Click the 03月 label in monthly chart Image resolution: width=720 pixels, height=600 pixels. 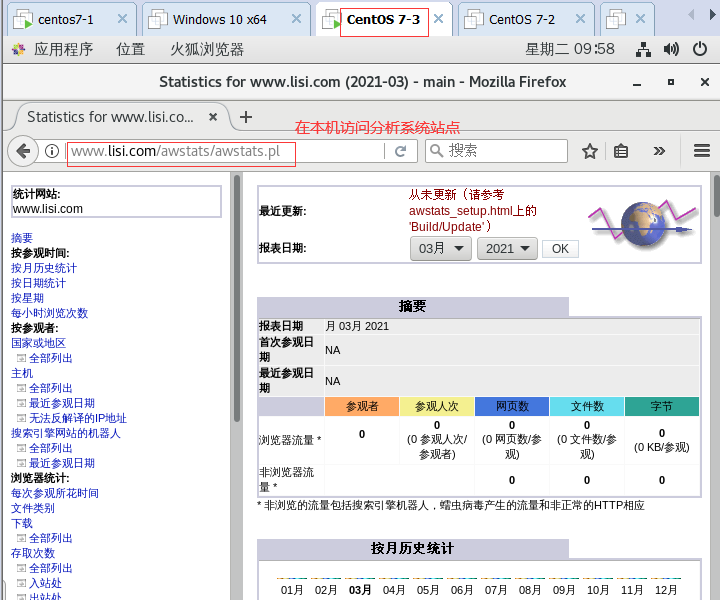(x=360, y=590)
